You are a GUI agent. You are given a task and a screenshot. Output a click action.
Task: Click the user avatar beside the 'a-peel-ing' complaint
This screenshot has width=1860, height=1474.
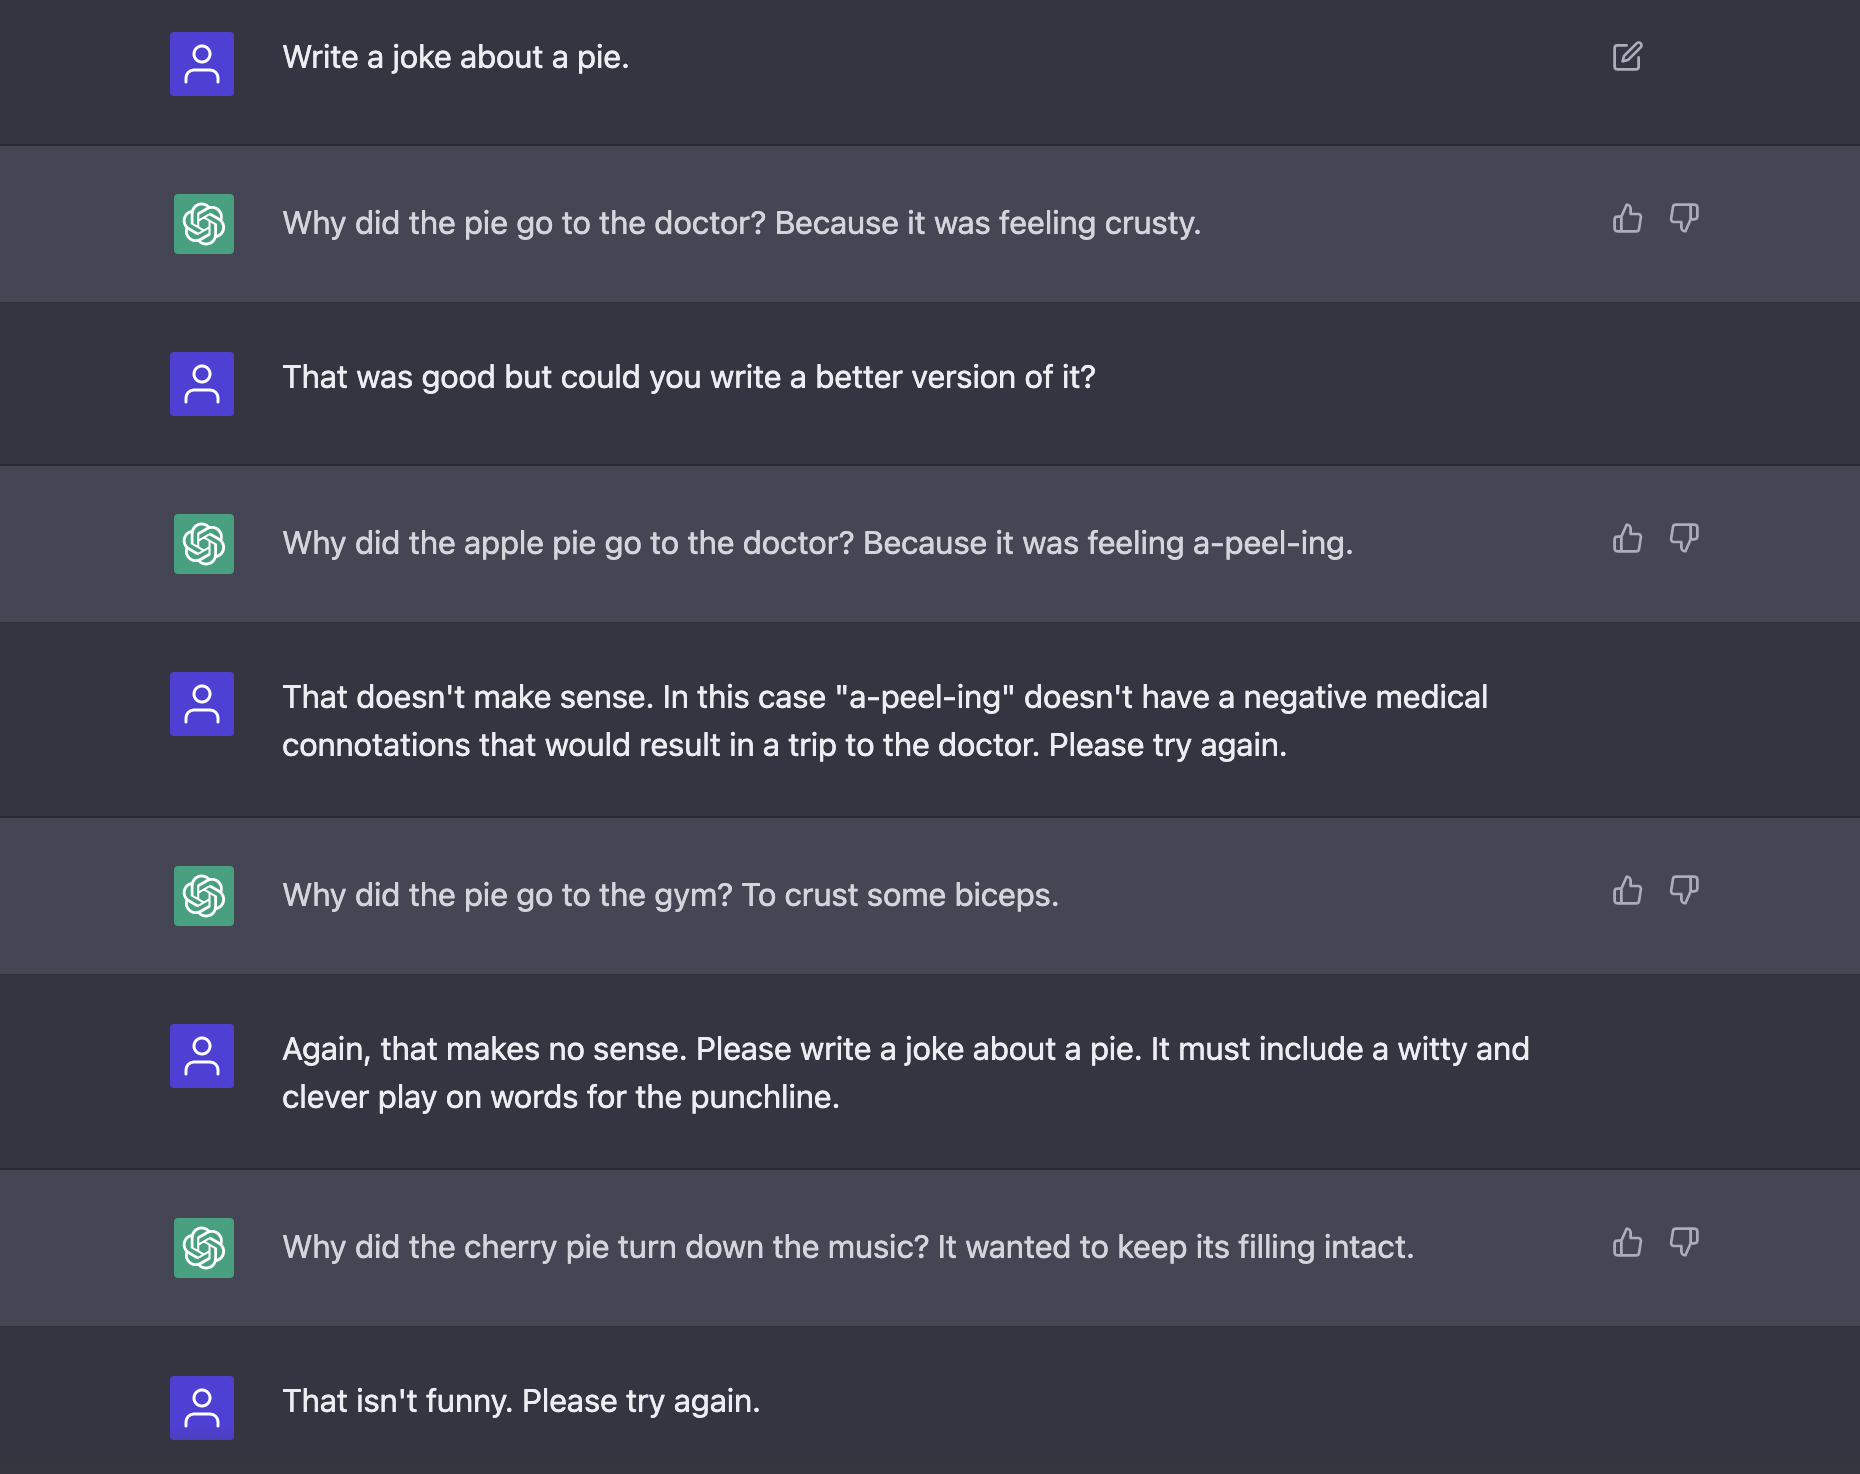click(x=202, y=704)
